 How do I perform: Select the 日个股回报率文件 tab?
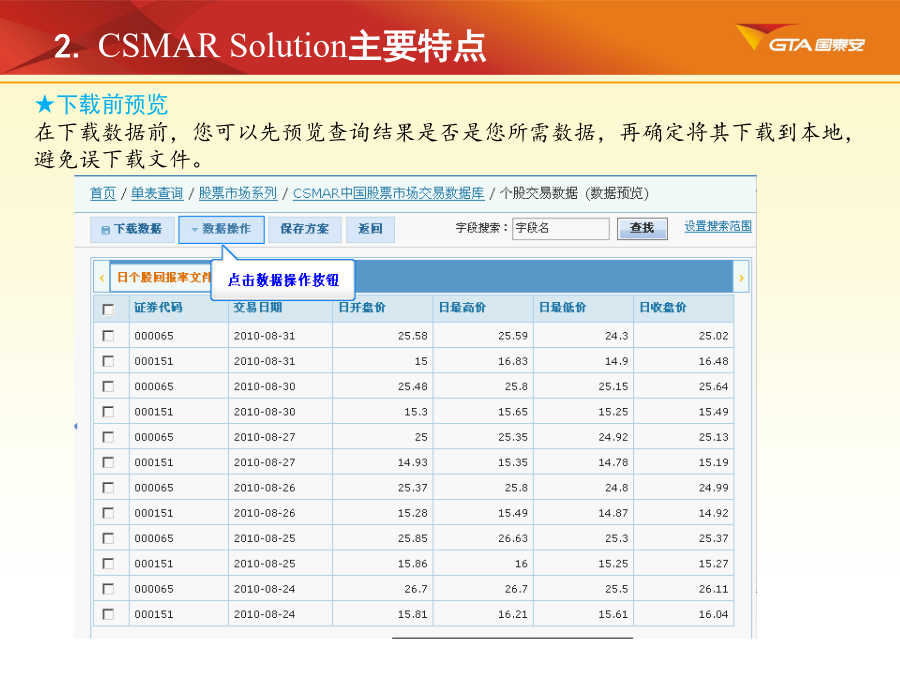pos(162,278)
